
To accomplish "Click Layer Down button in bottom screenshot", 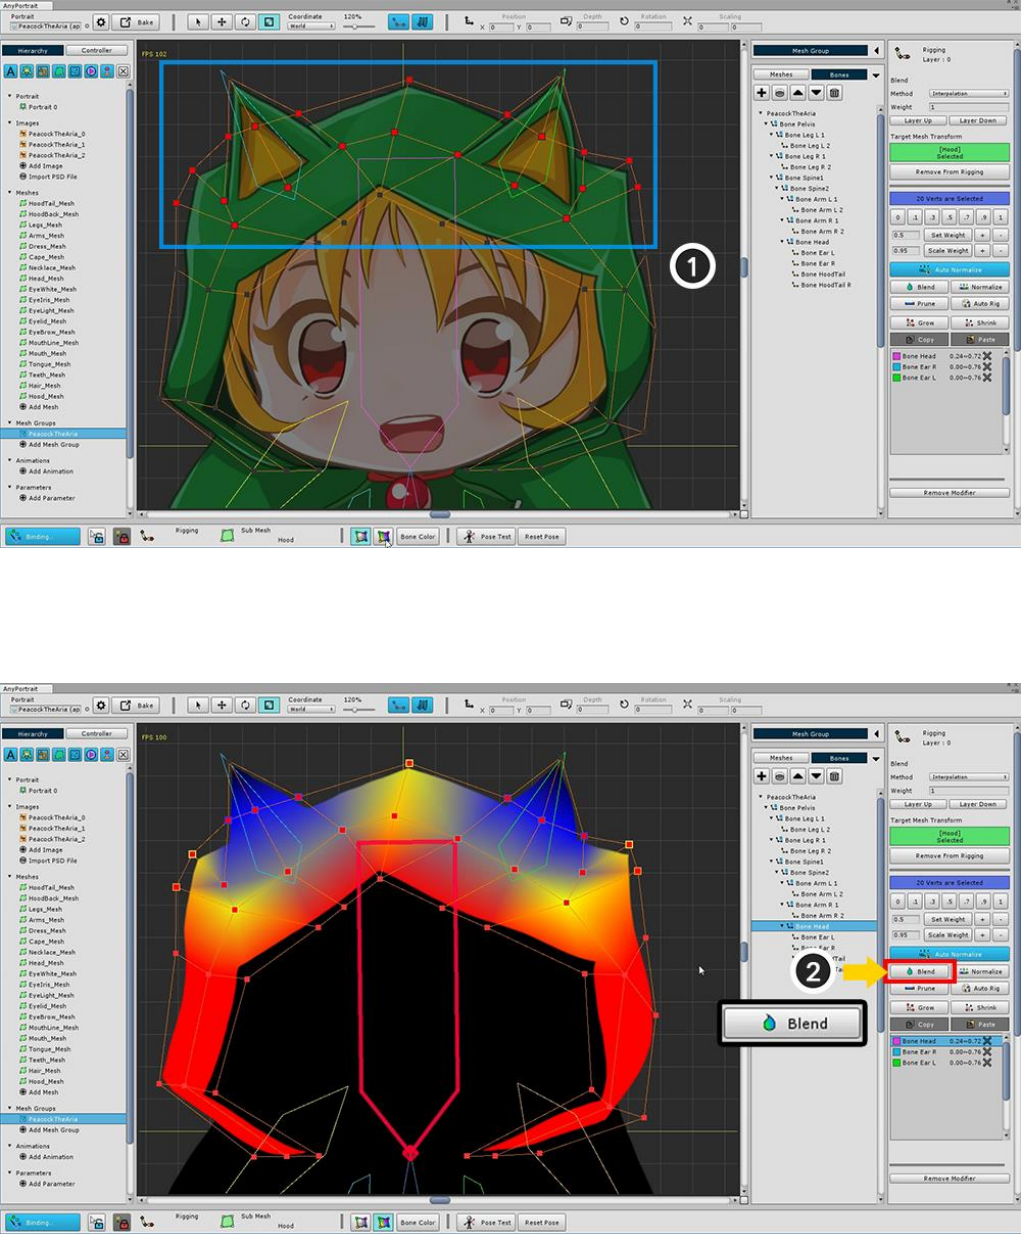I will [978, 804].
